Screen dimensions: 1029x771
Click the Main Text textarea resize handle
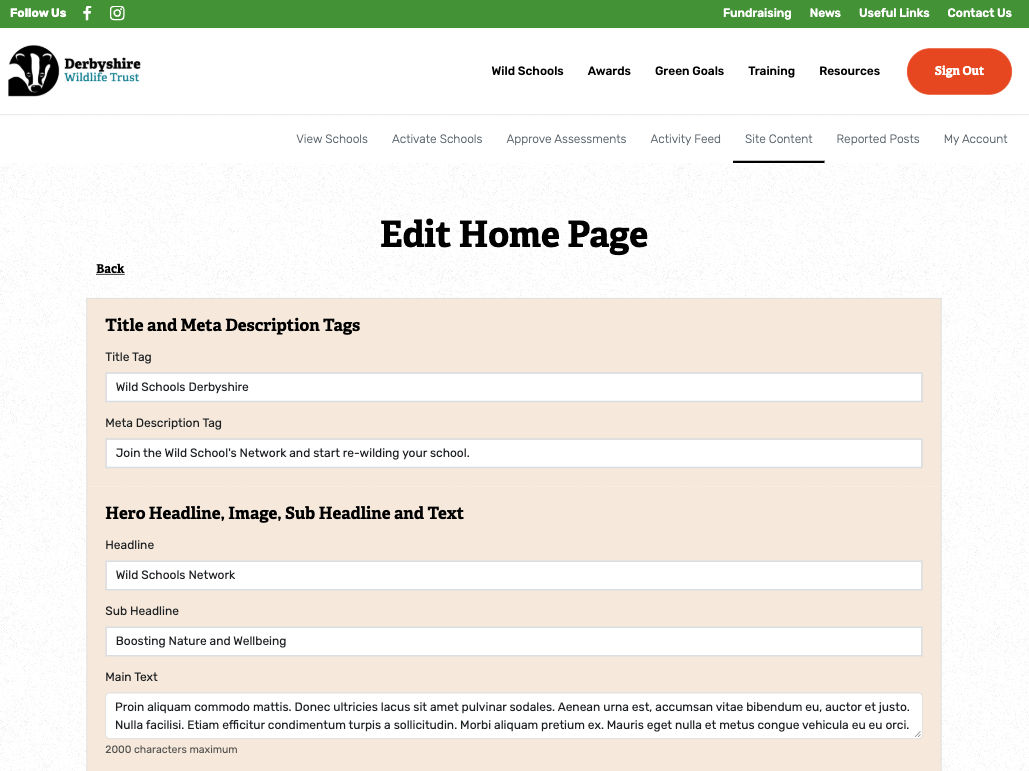[x=917, y=734]
